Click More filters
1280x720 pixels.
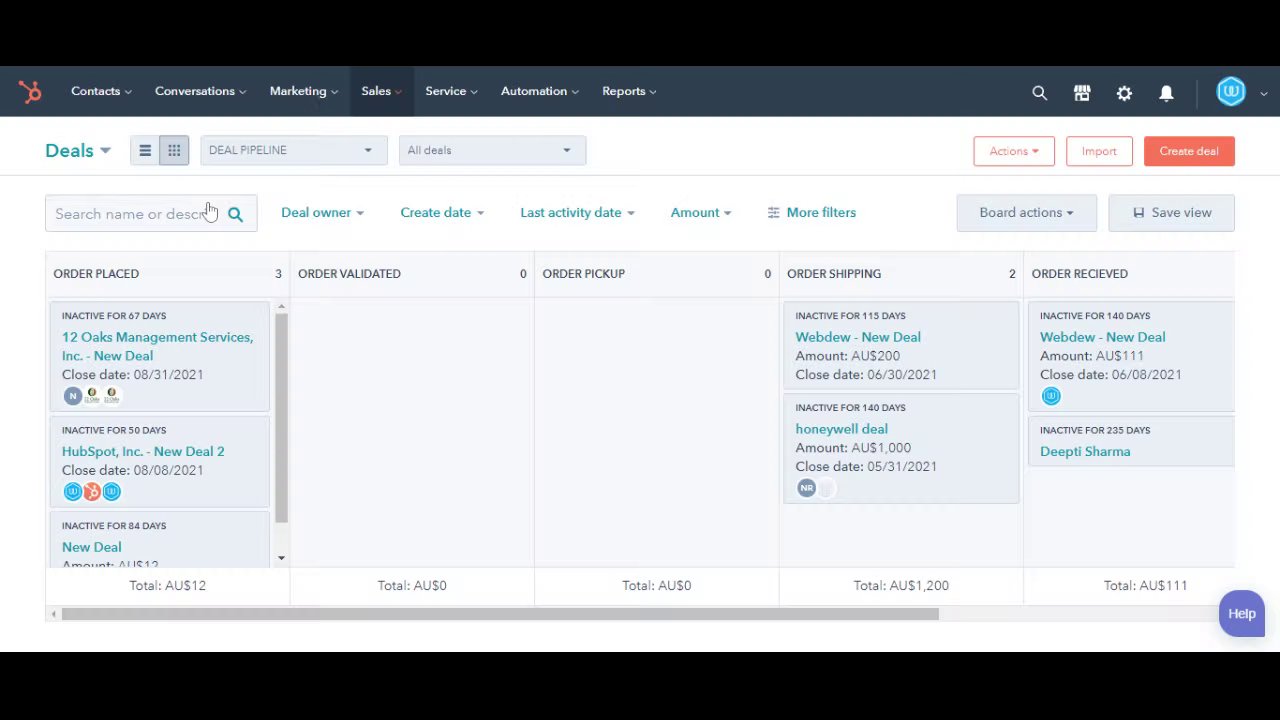[811, 212]
